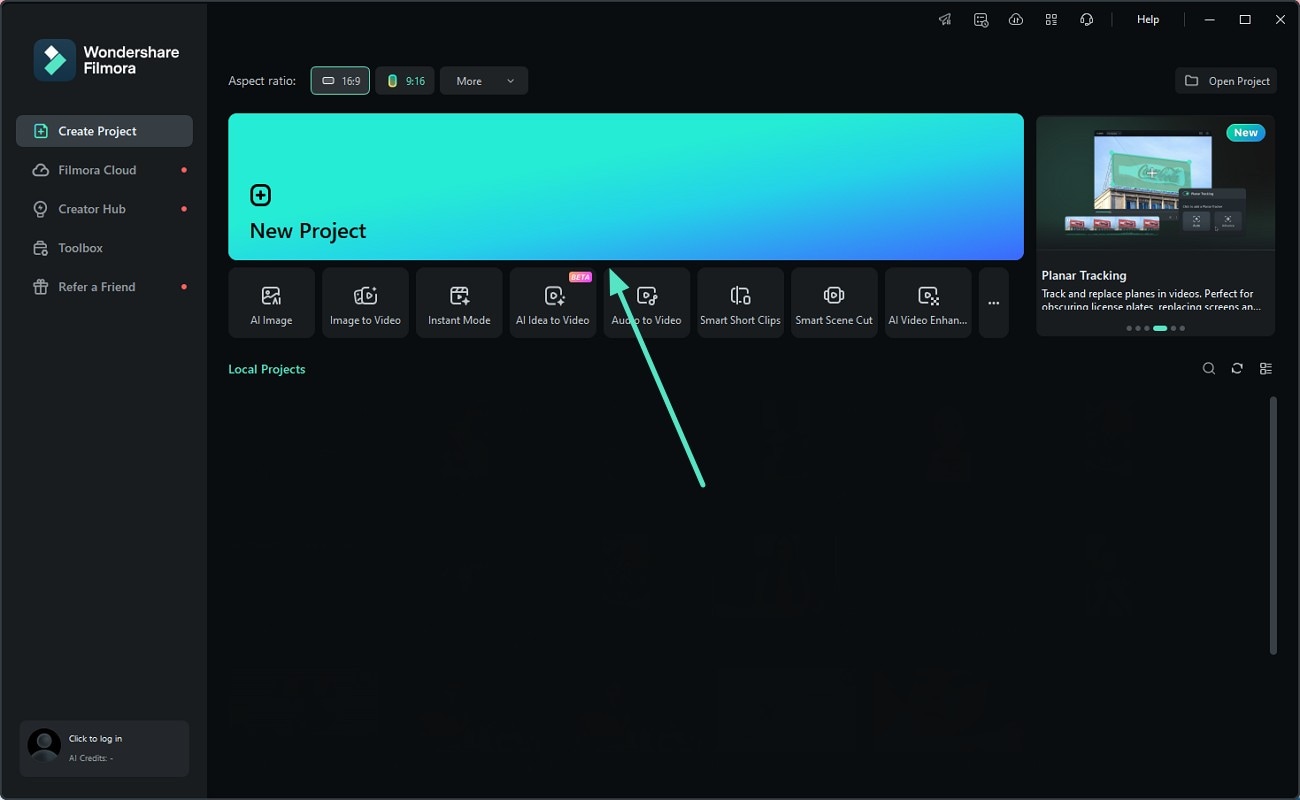Click the user avatar to log in
This screenshot has height=800, width=1300.
tap(44, 746)
